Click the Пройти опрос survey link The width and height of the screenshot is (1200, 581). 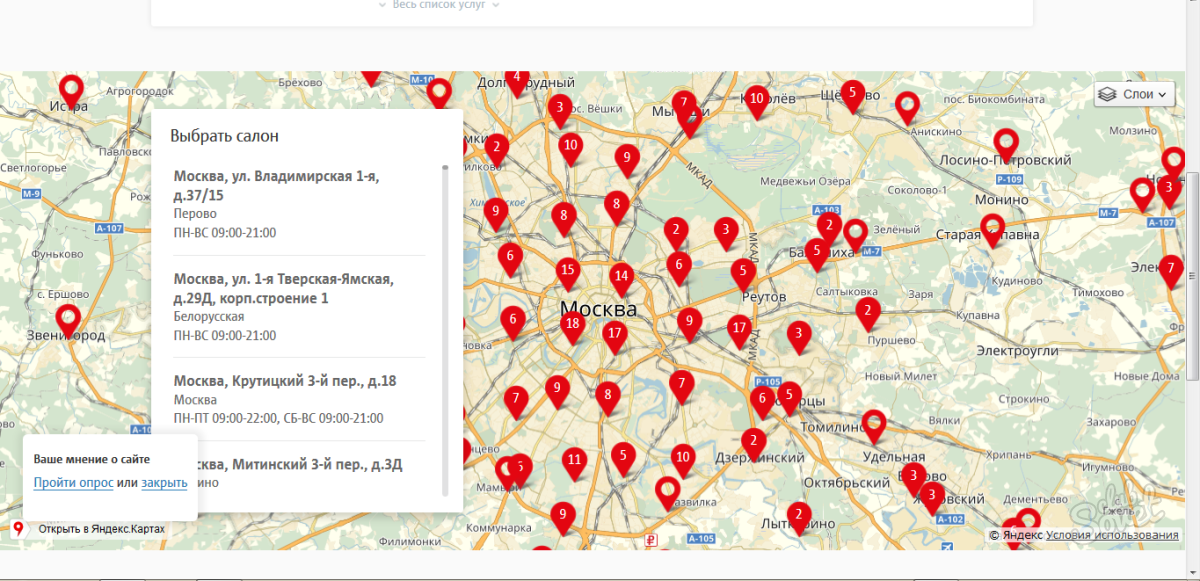[73, 483]
